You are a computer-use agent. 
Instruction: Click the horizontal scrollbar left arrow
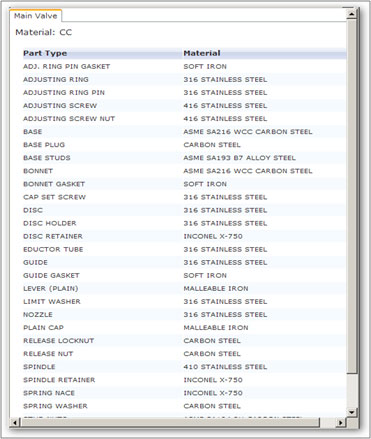tap(15, 423)
